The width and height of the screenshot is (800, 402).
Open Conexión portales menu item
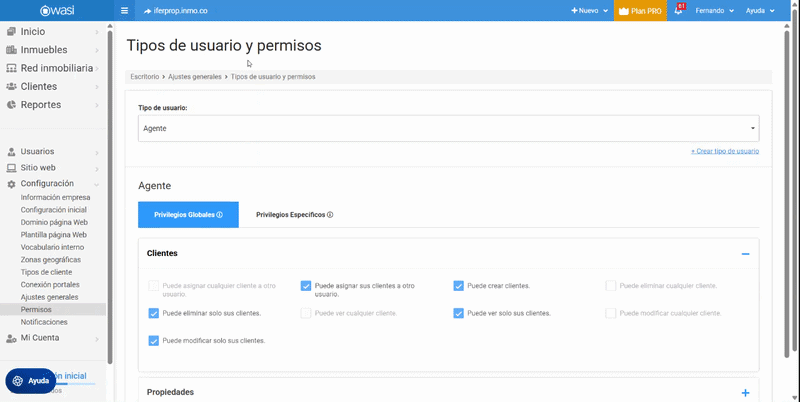click(x=50, y=285)
